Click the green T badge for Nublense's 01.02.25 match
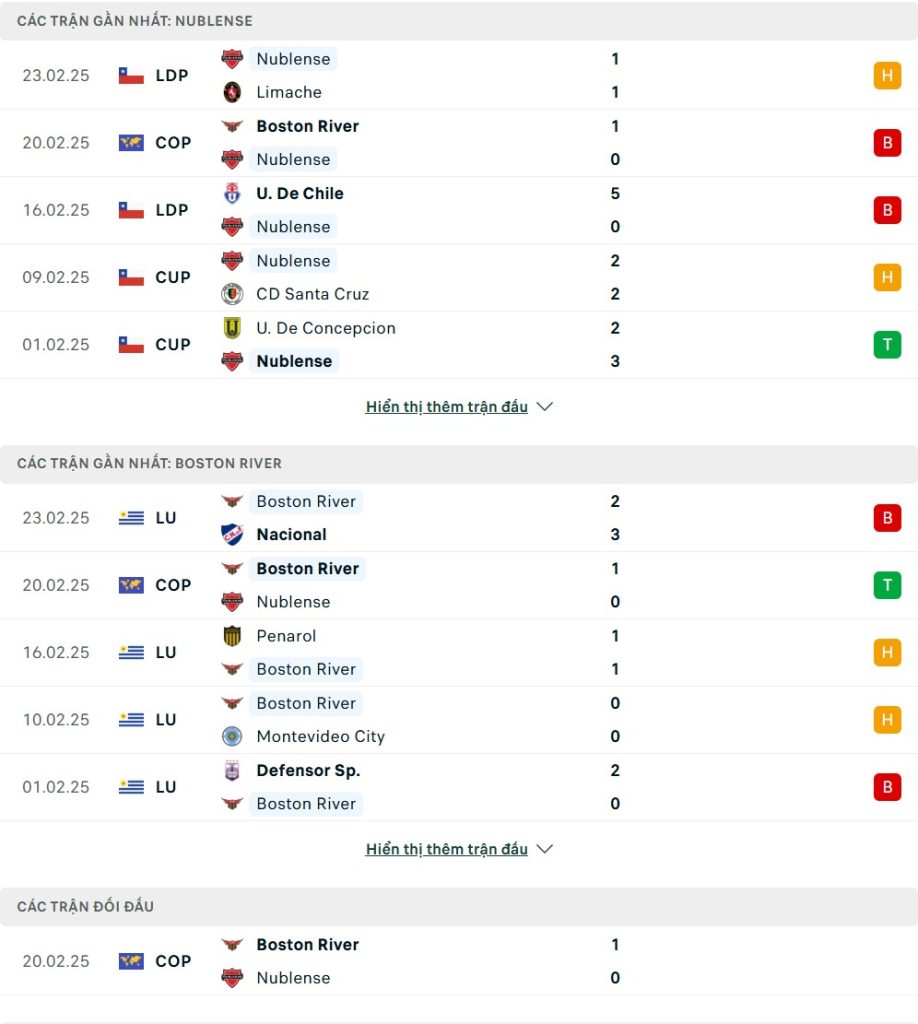The image size is (918, 1024). tap(886, 345)
